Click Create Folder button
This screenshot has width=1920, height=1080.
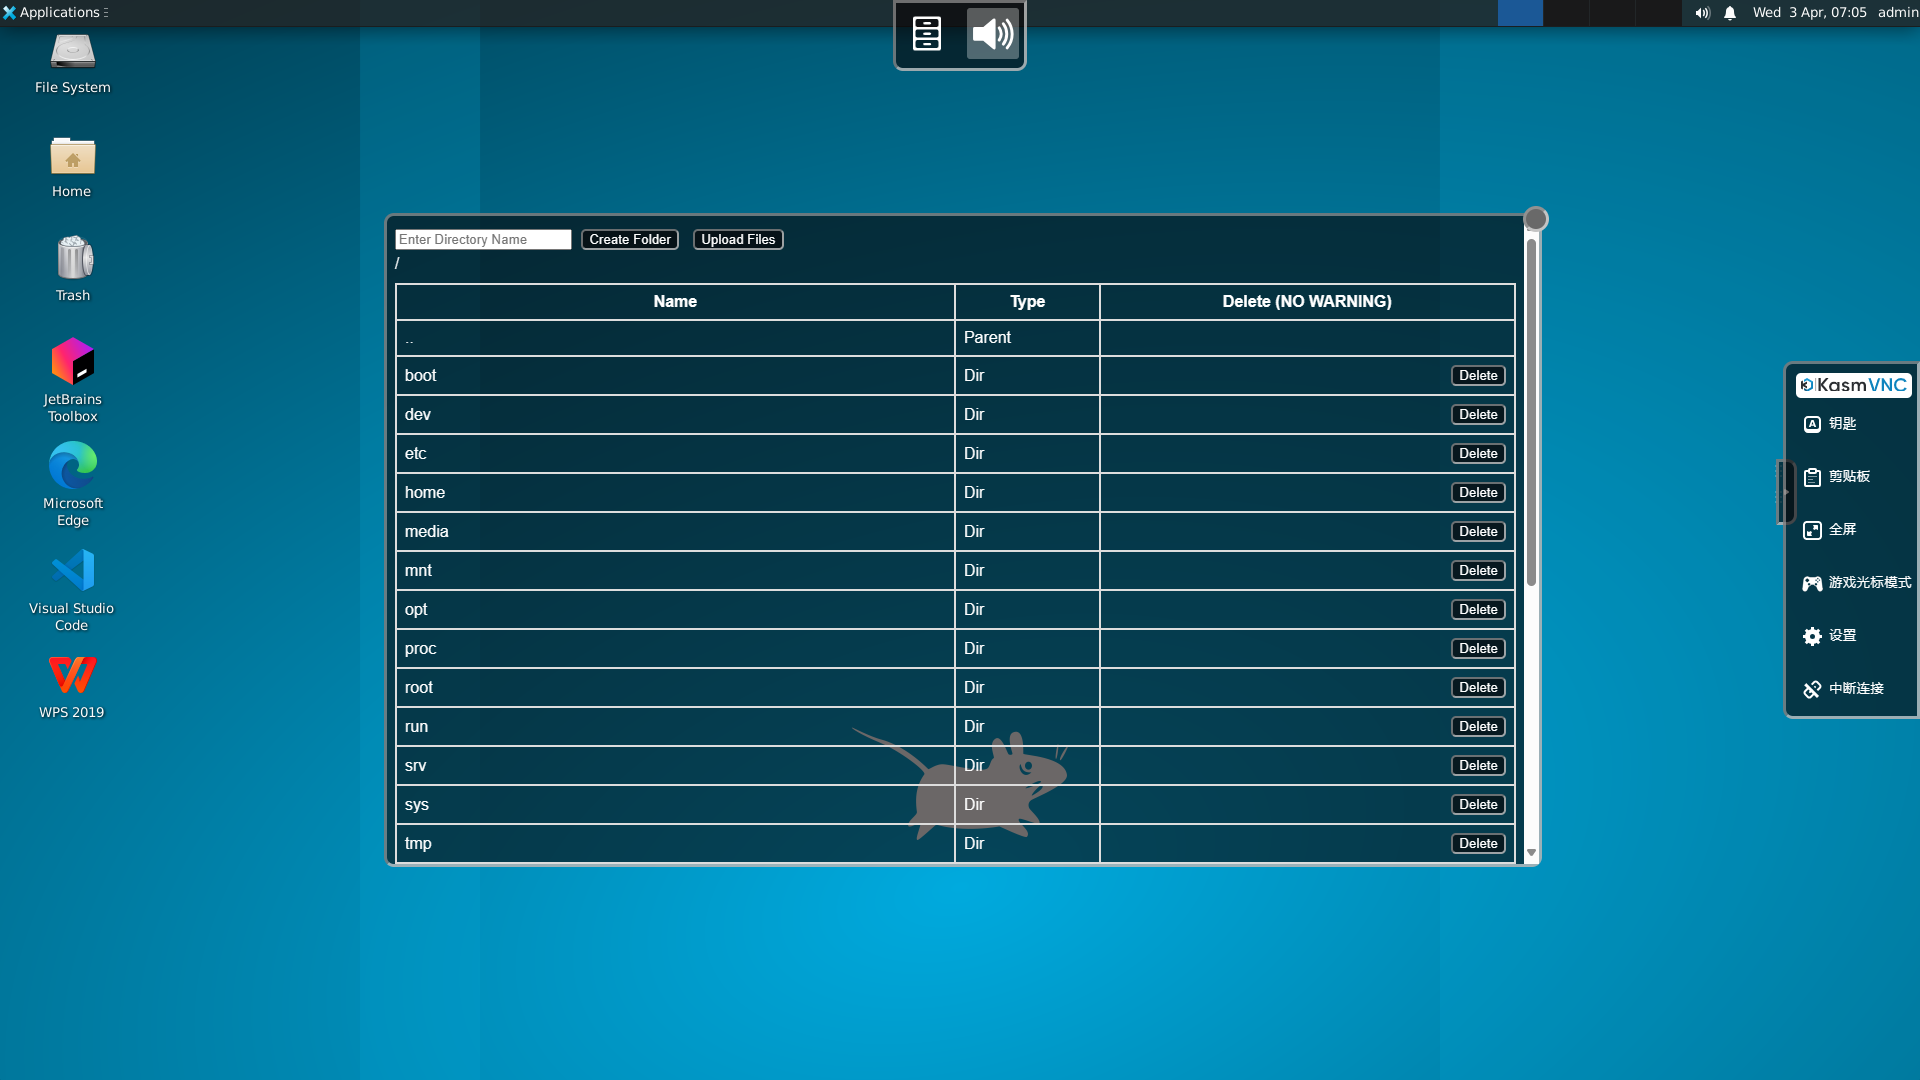[629, 239]
